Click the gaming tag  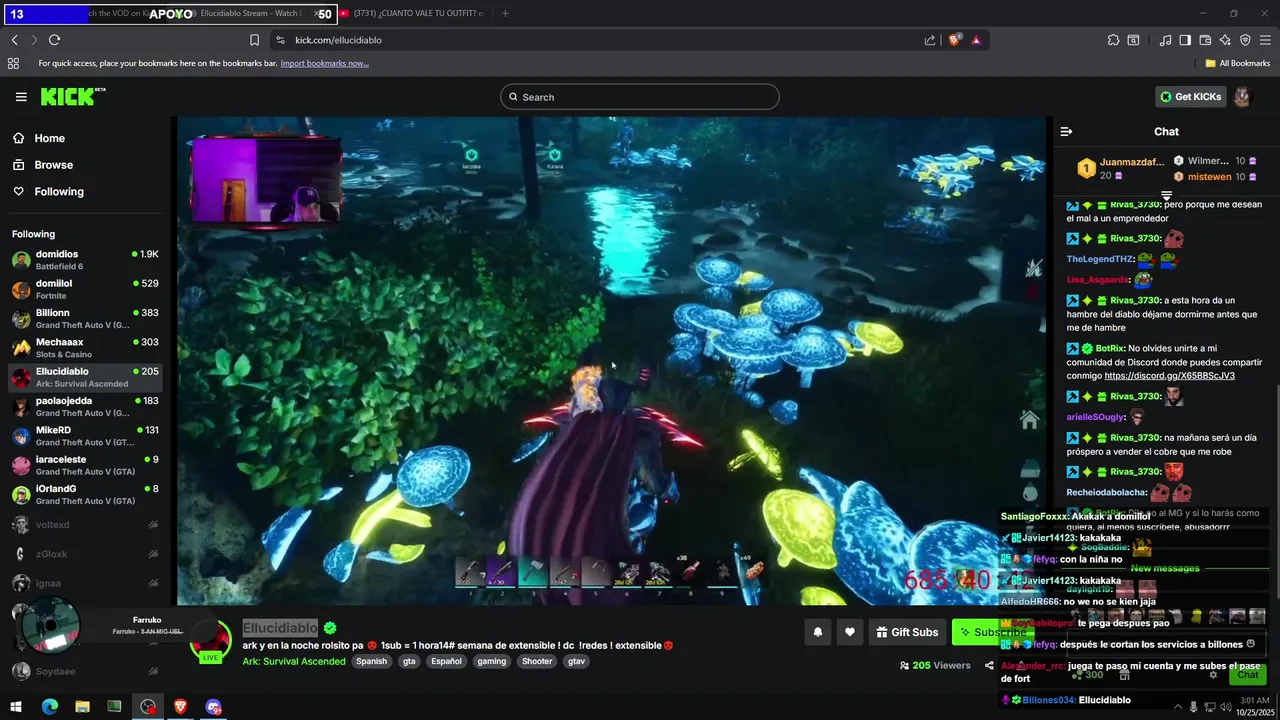[x=492, y=661]
